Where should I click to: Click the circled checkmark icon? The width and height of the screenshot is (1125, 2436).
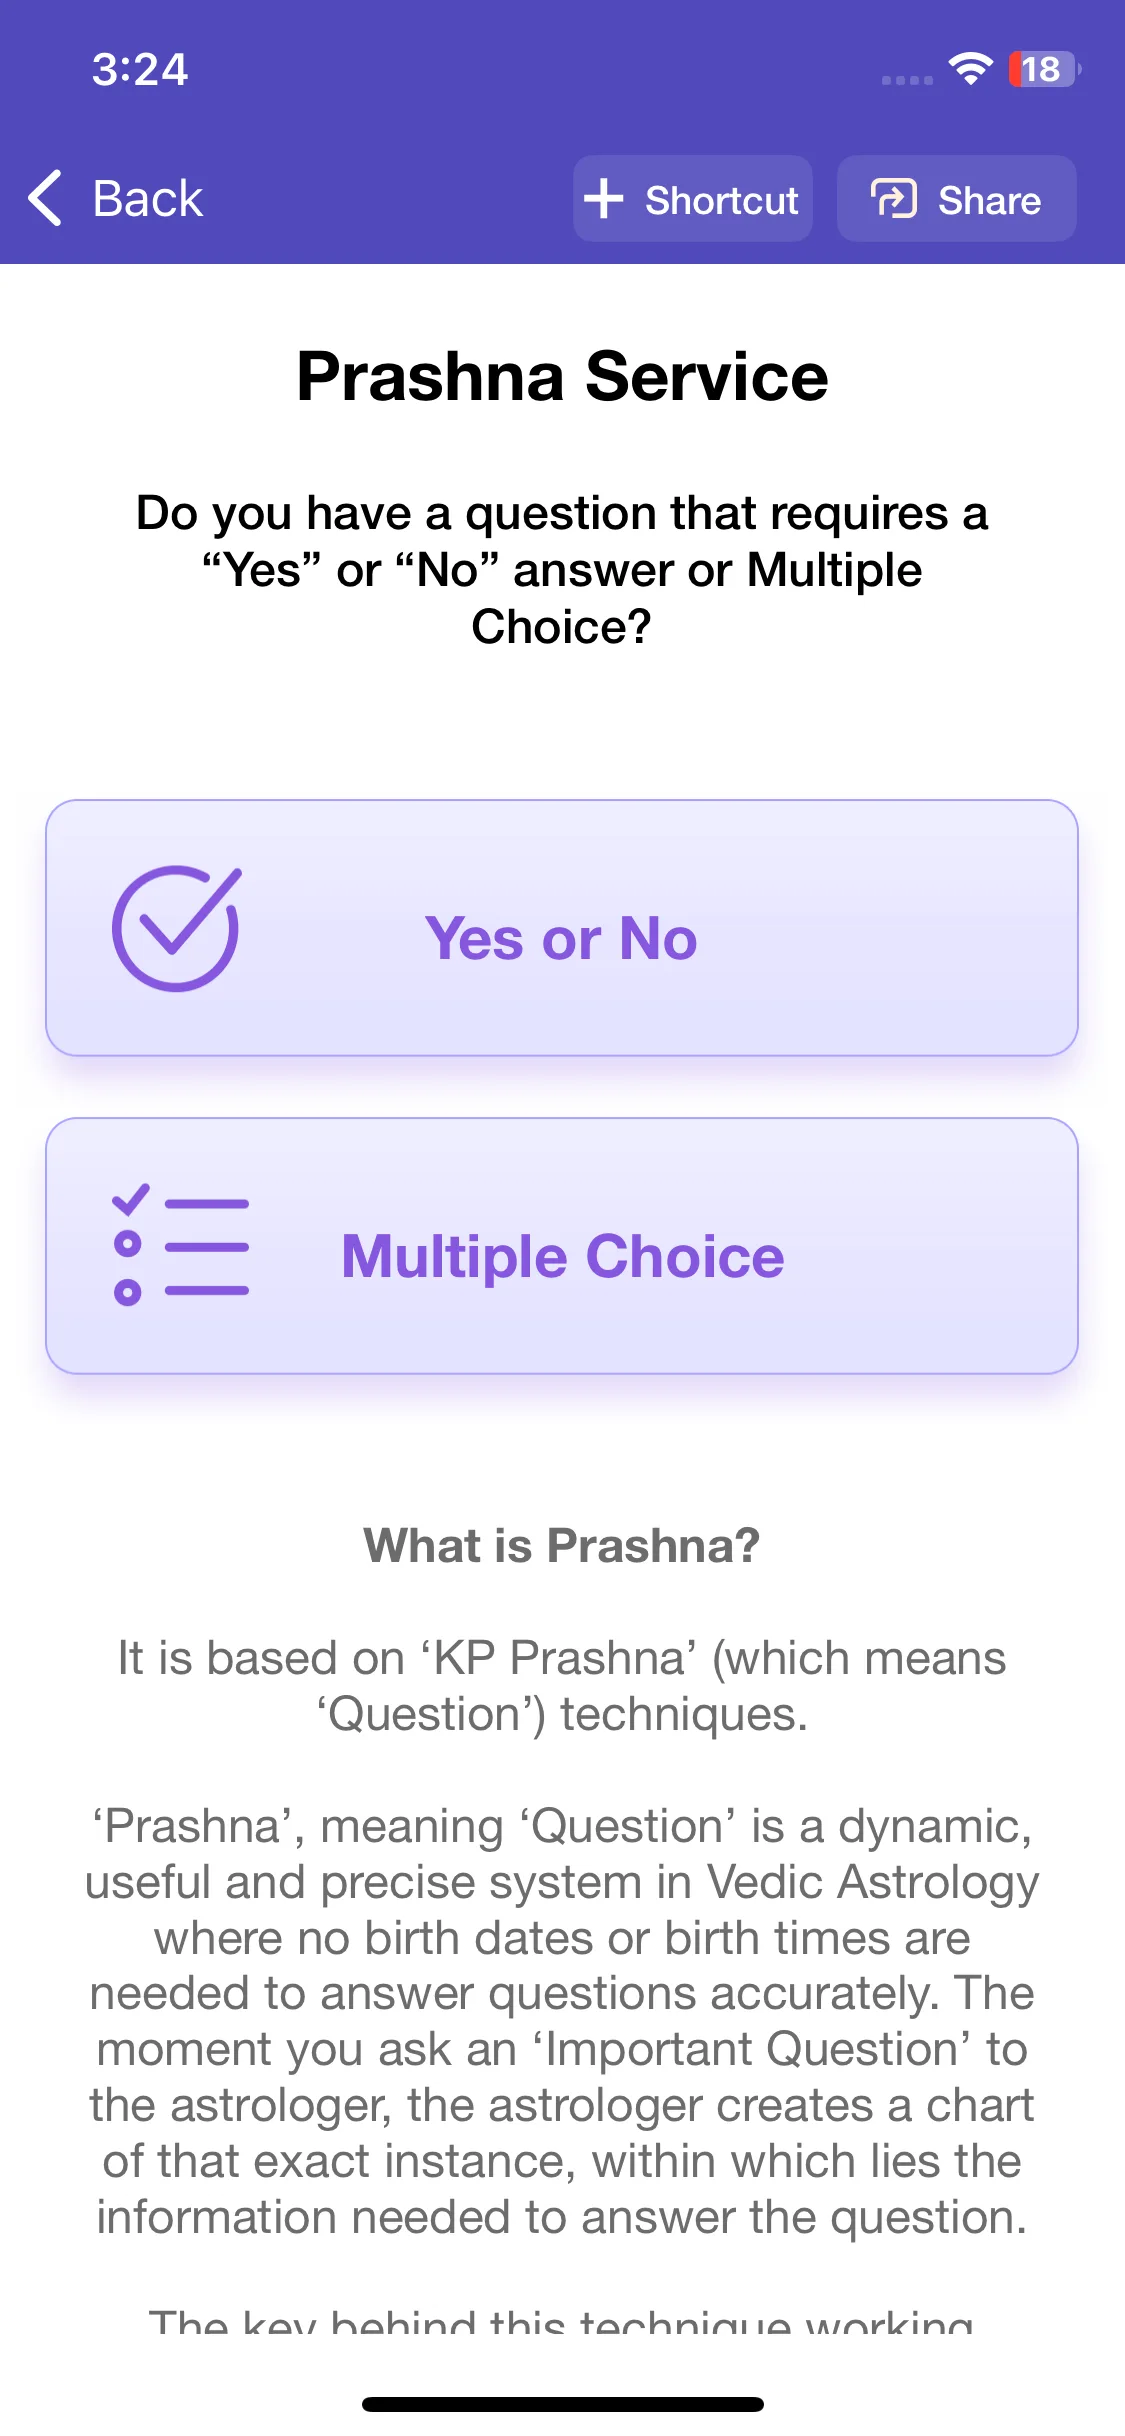click(177, 928)
